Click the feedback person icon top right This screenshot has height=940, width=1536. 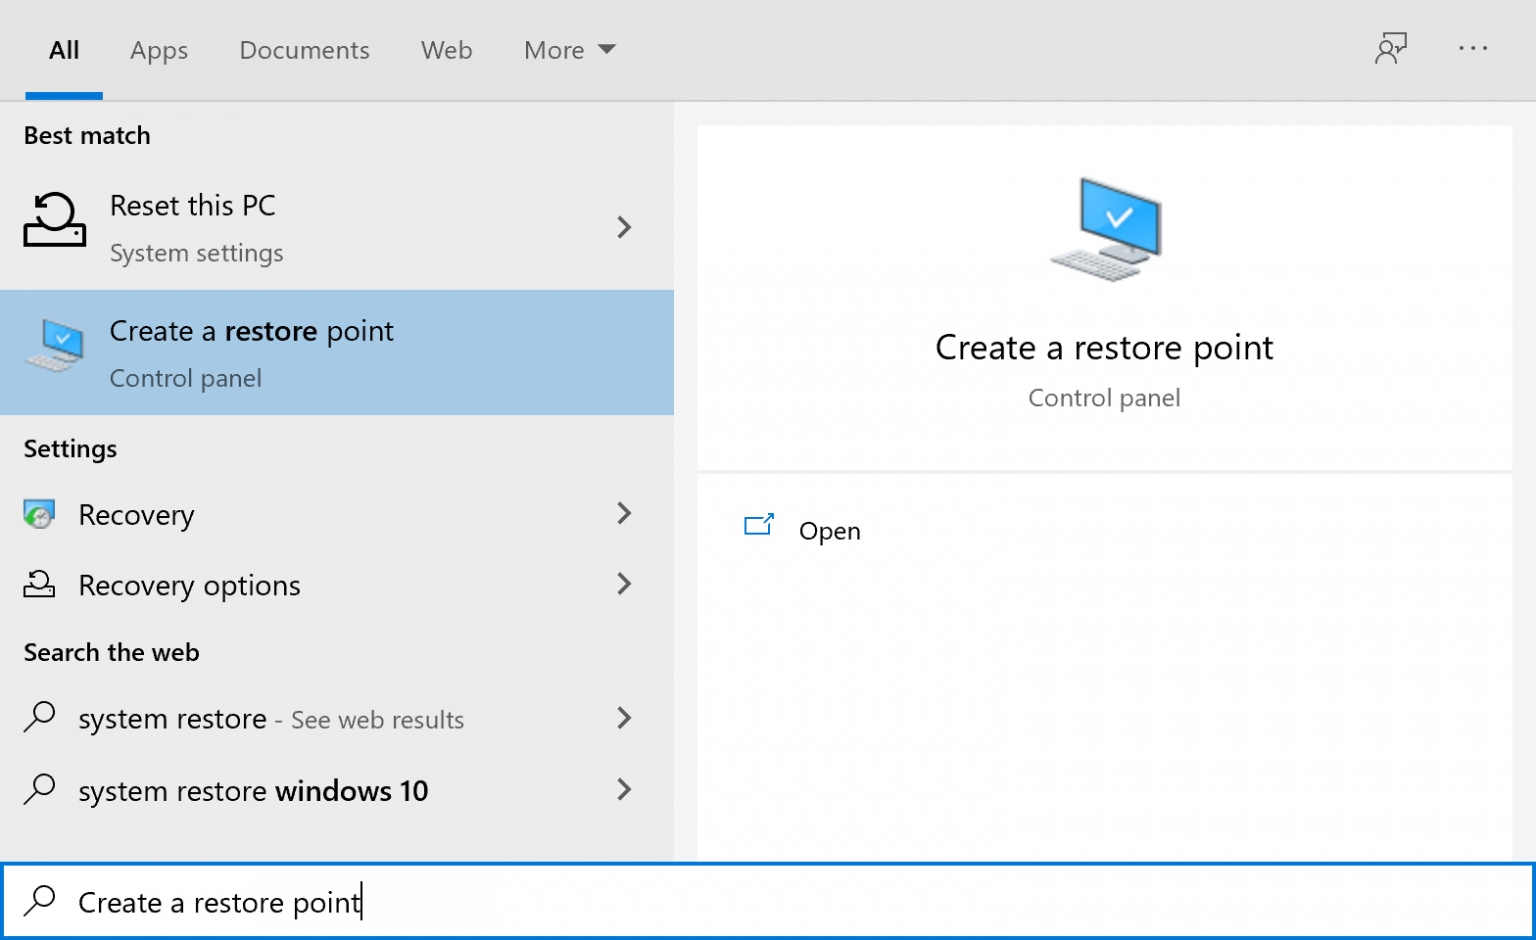(x=1392, y=48)
